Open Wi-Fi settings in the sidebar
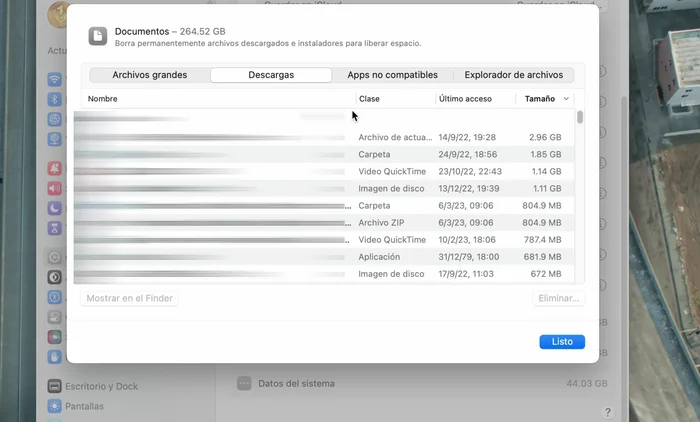 [x=54, y=79]
